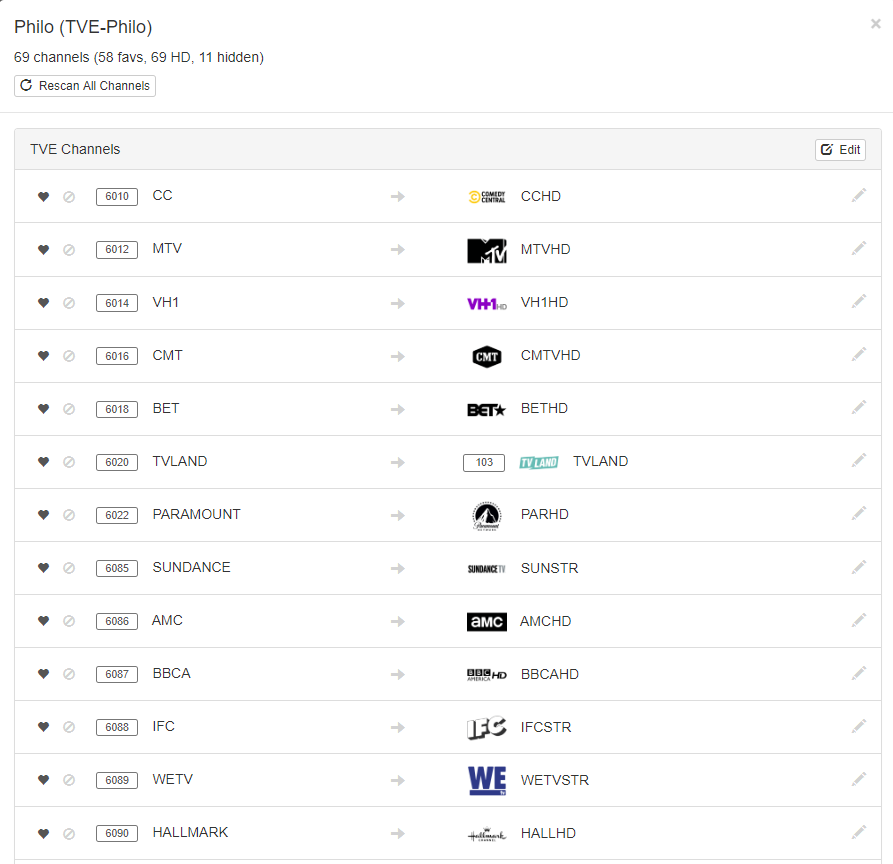This screenshot has height=864, width=893.
Task: Toggle favorite heart for VH1 channel
Action: coord(43,302)
